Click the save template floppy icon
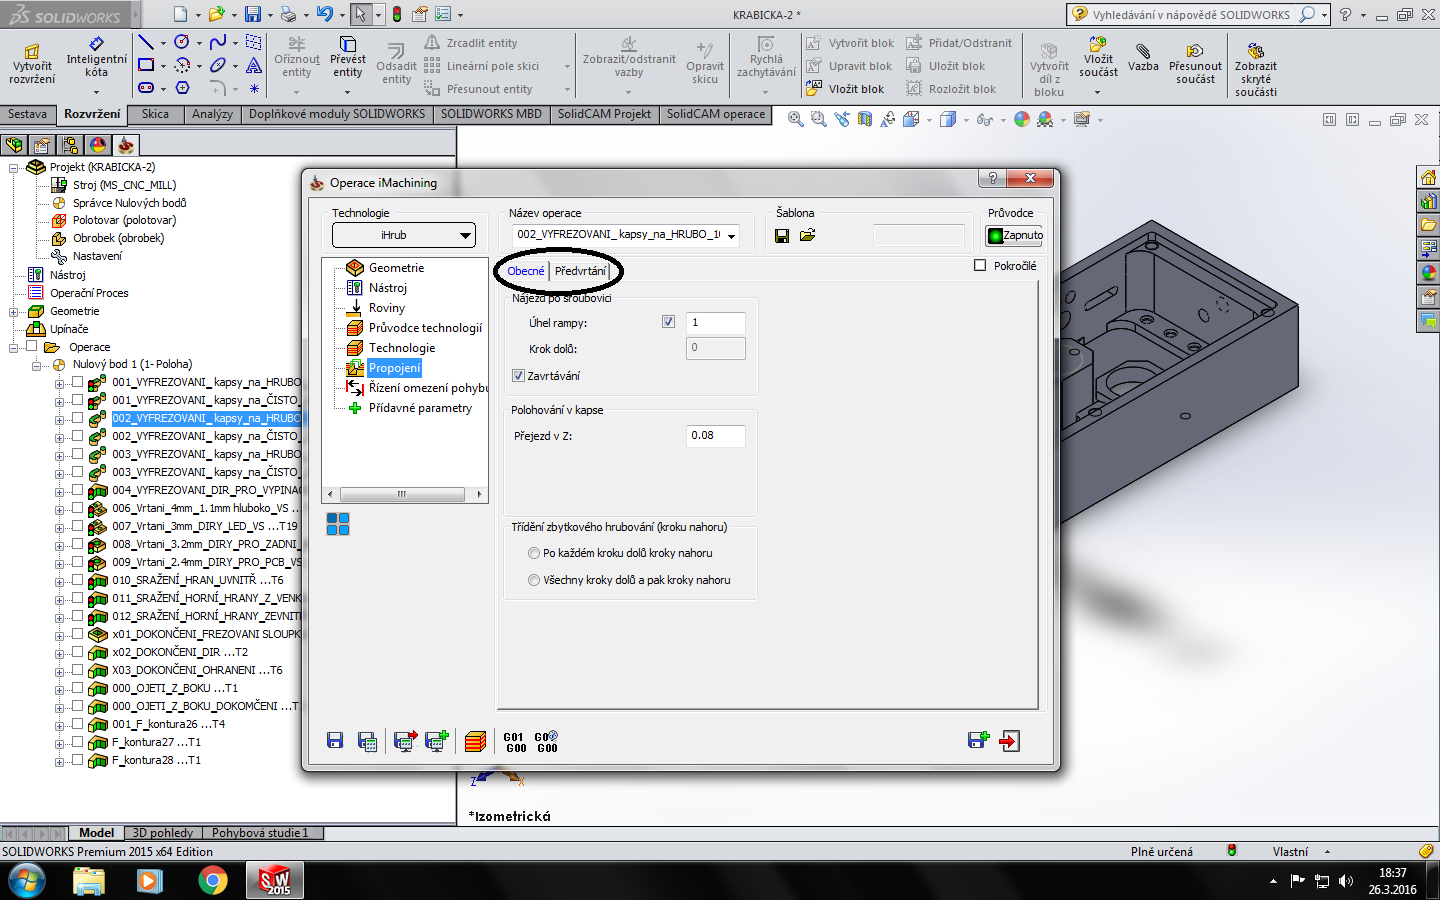Screen dimensions: 1440x900 point(782,236)
